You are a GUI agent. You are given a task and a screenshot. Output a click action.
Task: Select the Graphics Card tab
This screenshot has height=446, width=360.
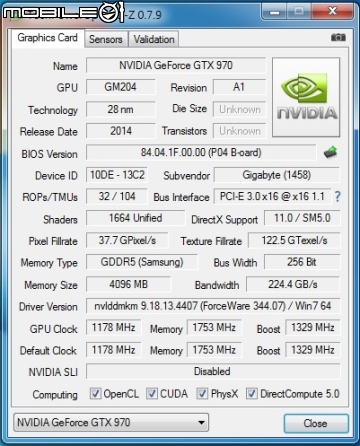point(48,38)
